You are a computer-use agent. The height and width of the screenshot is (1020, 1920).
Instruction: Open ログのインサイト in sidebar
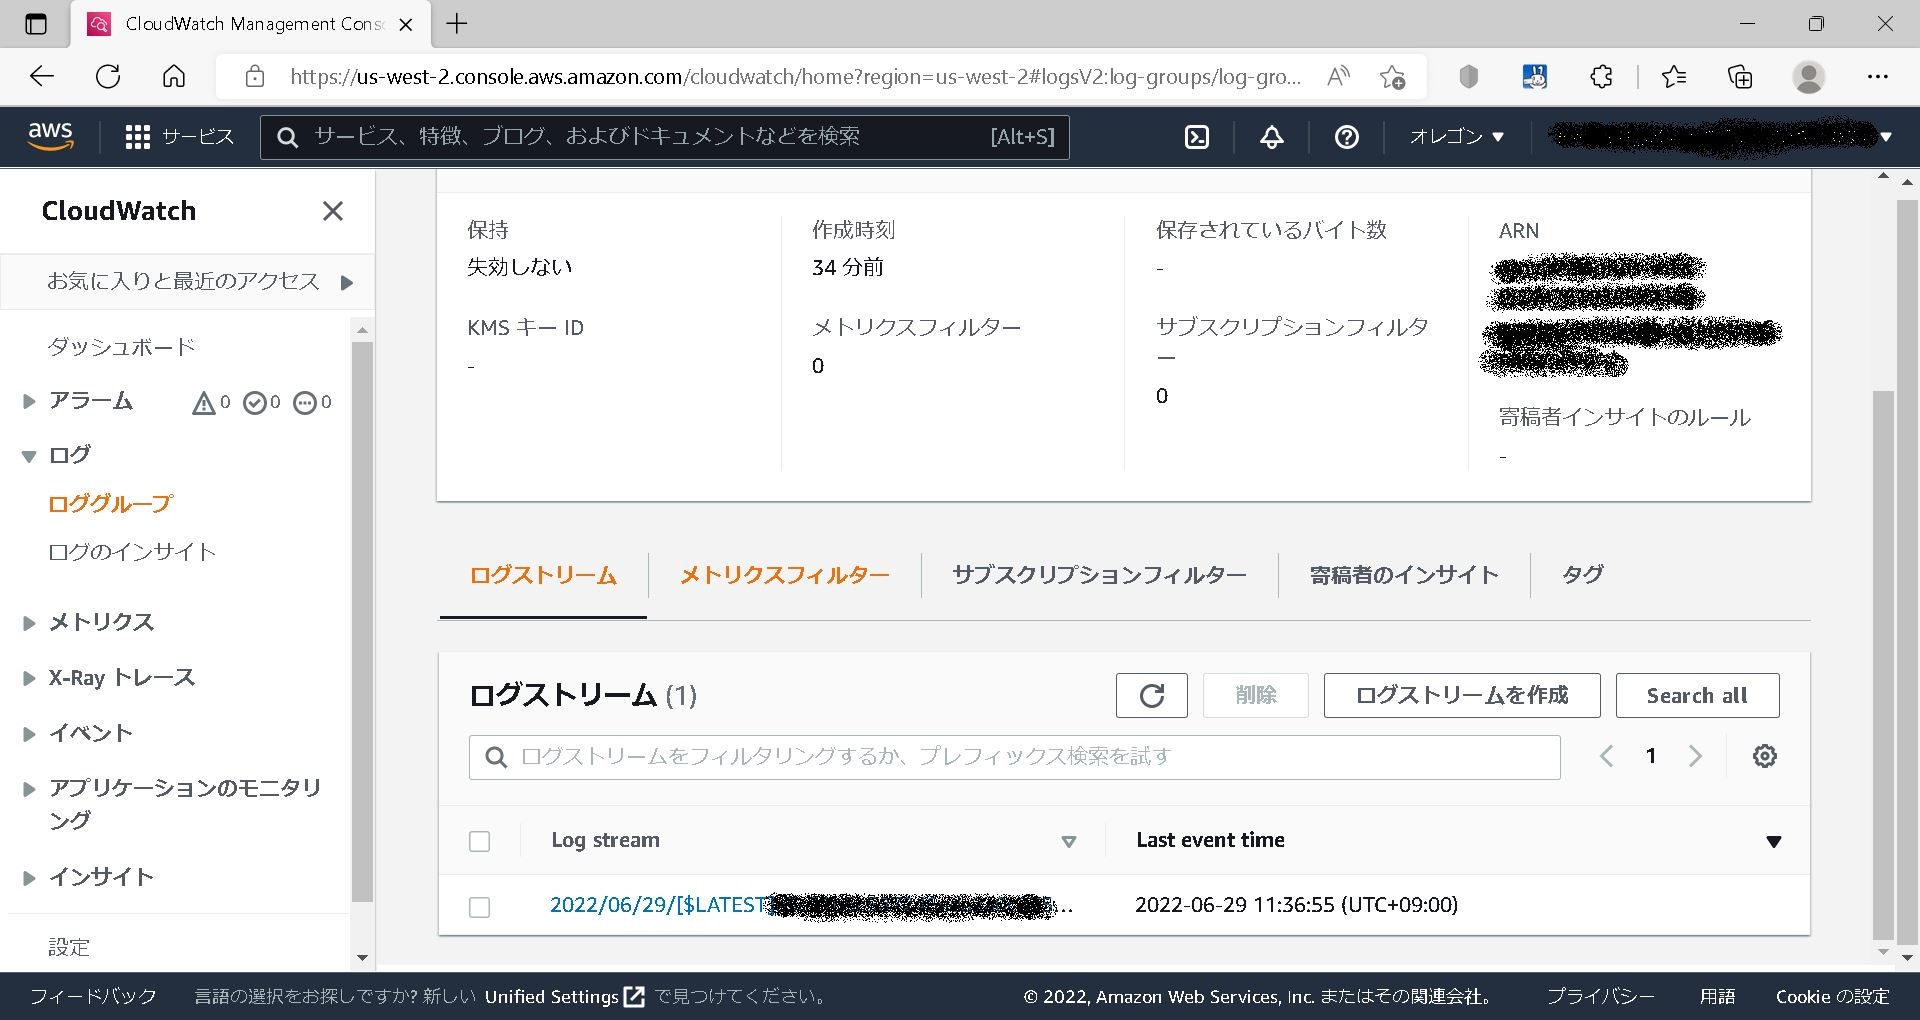pos(132,552)
